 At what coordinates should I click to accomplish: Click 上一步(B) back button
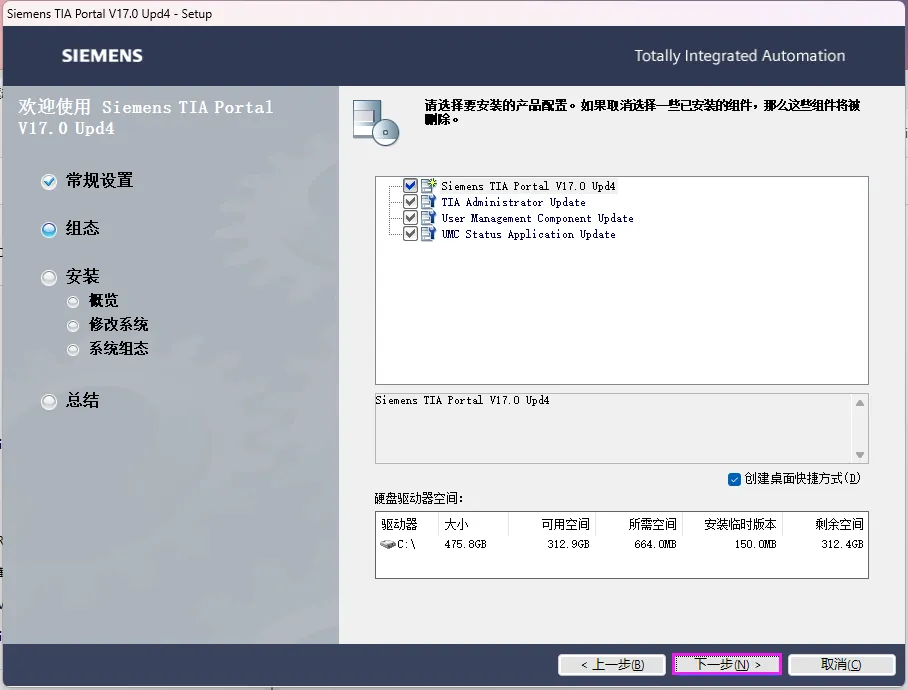tap(612, 665)
